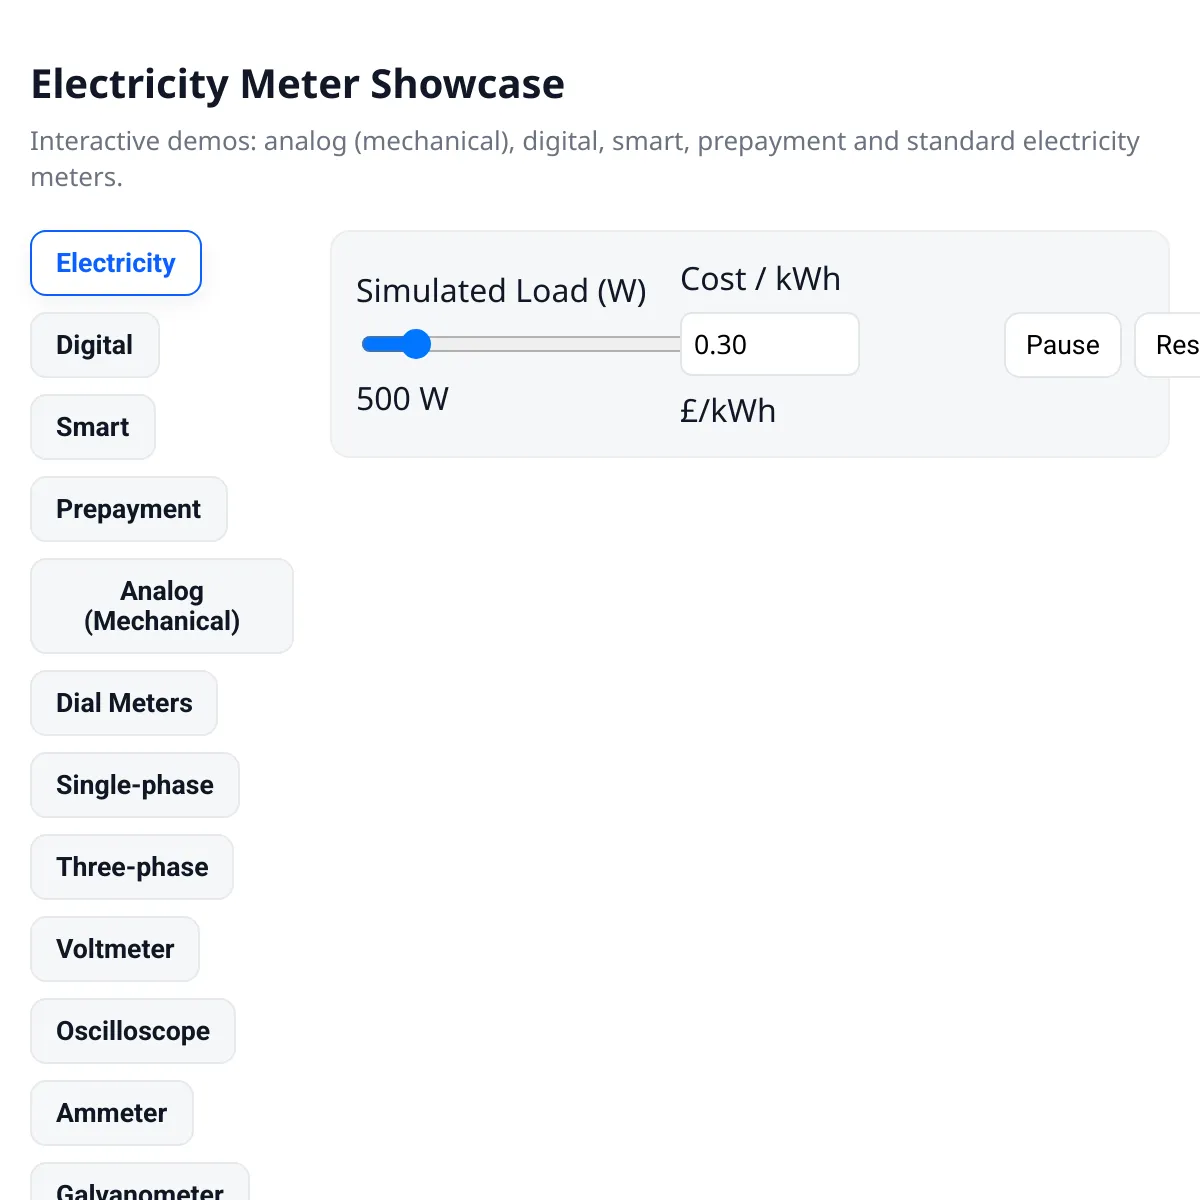Screen dimensions: 1200x1200
Task: Select the Single-phase tab
Action: [x=135, y=785]
